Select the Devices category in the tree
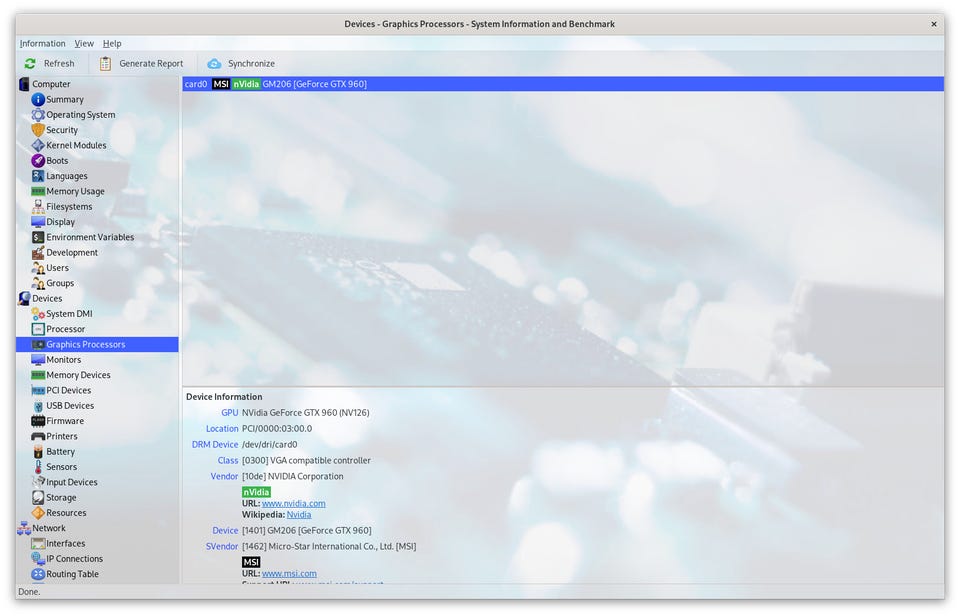Viewport: 960px width, 616px height. [x=47, y=298]
